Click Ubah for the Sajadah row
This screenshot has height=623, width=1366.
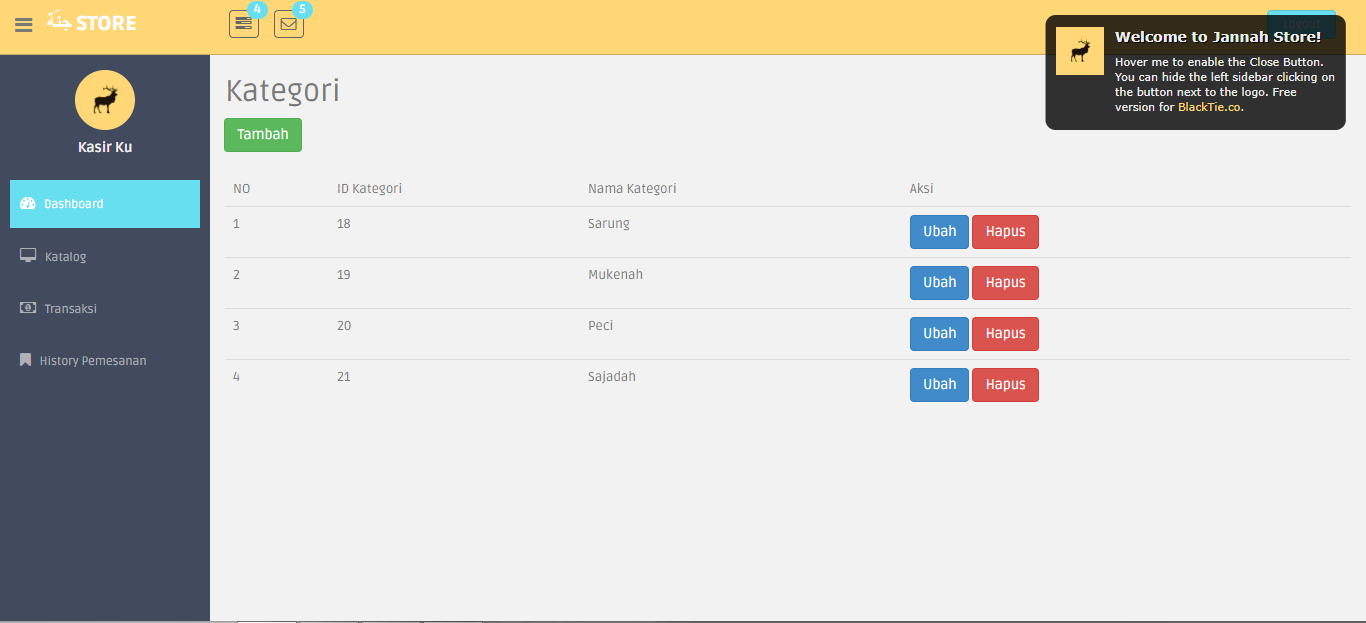tap(938, 384)
